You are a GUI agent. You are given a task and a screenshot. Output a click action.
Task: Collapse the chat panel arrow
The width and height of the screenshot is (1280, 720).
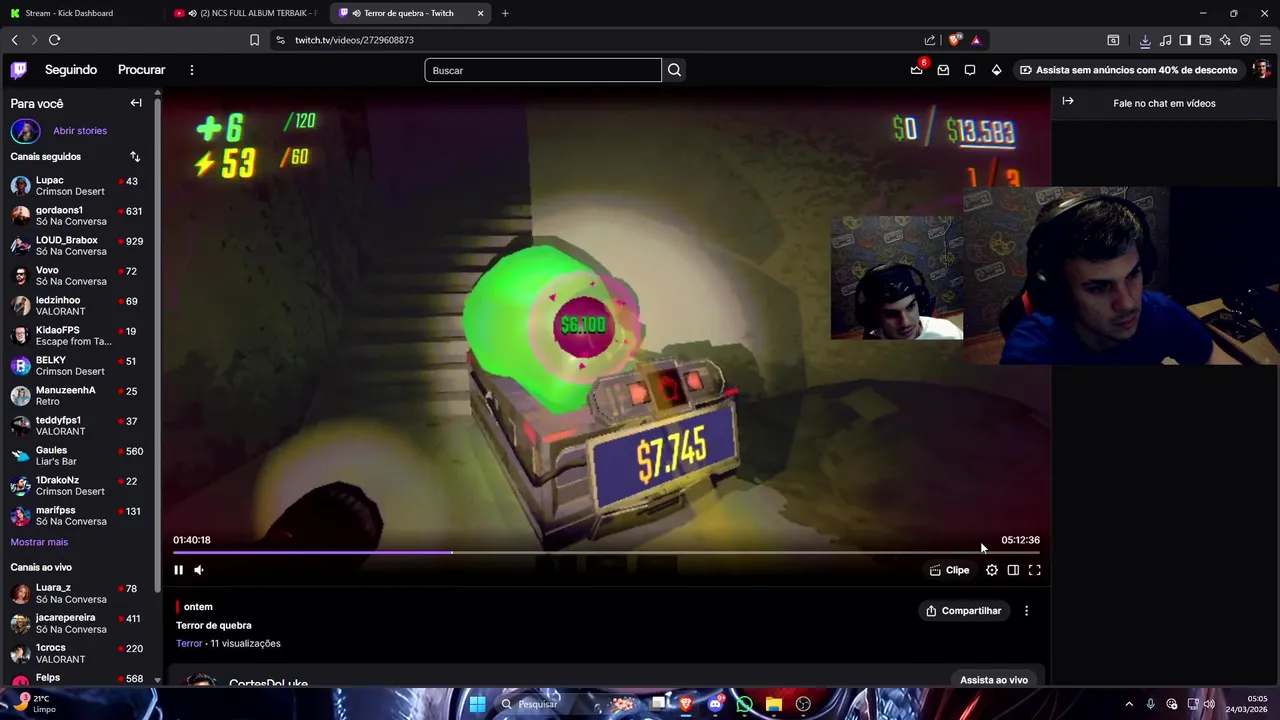point(1068,101)
